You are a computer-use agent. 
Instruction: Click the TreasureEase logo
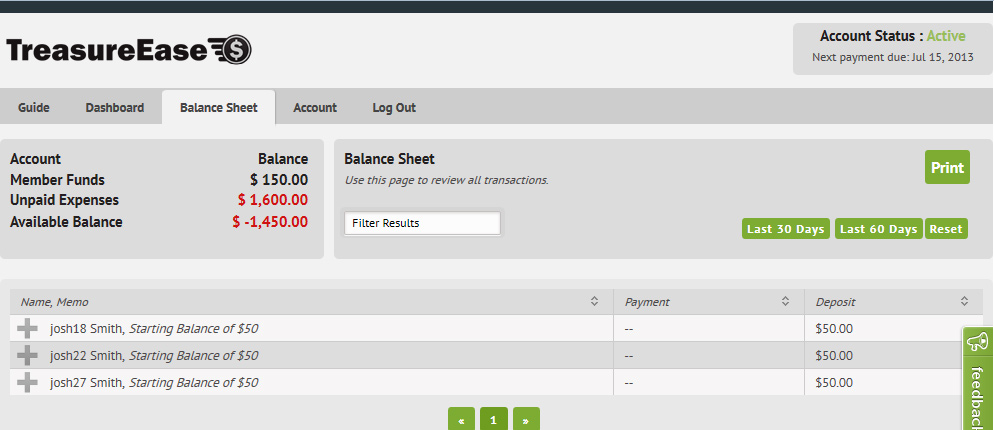pyautogui.click(x=129, y=50)
